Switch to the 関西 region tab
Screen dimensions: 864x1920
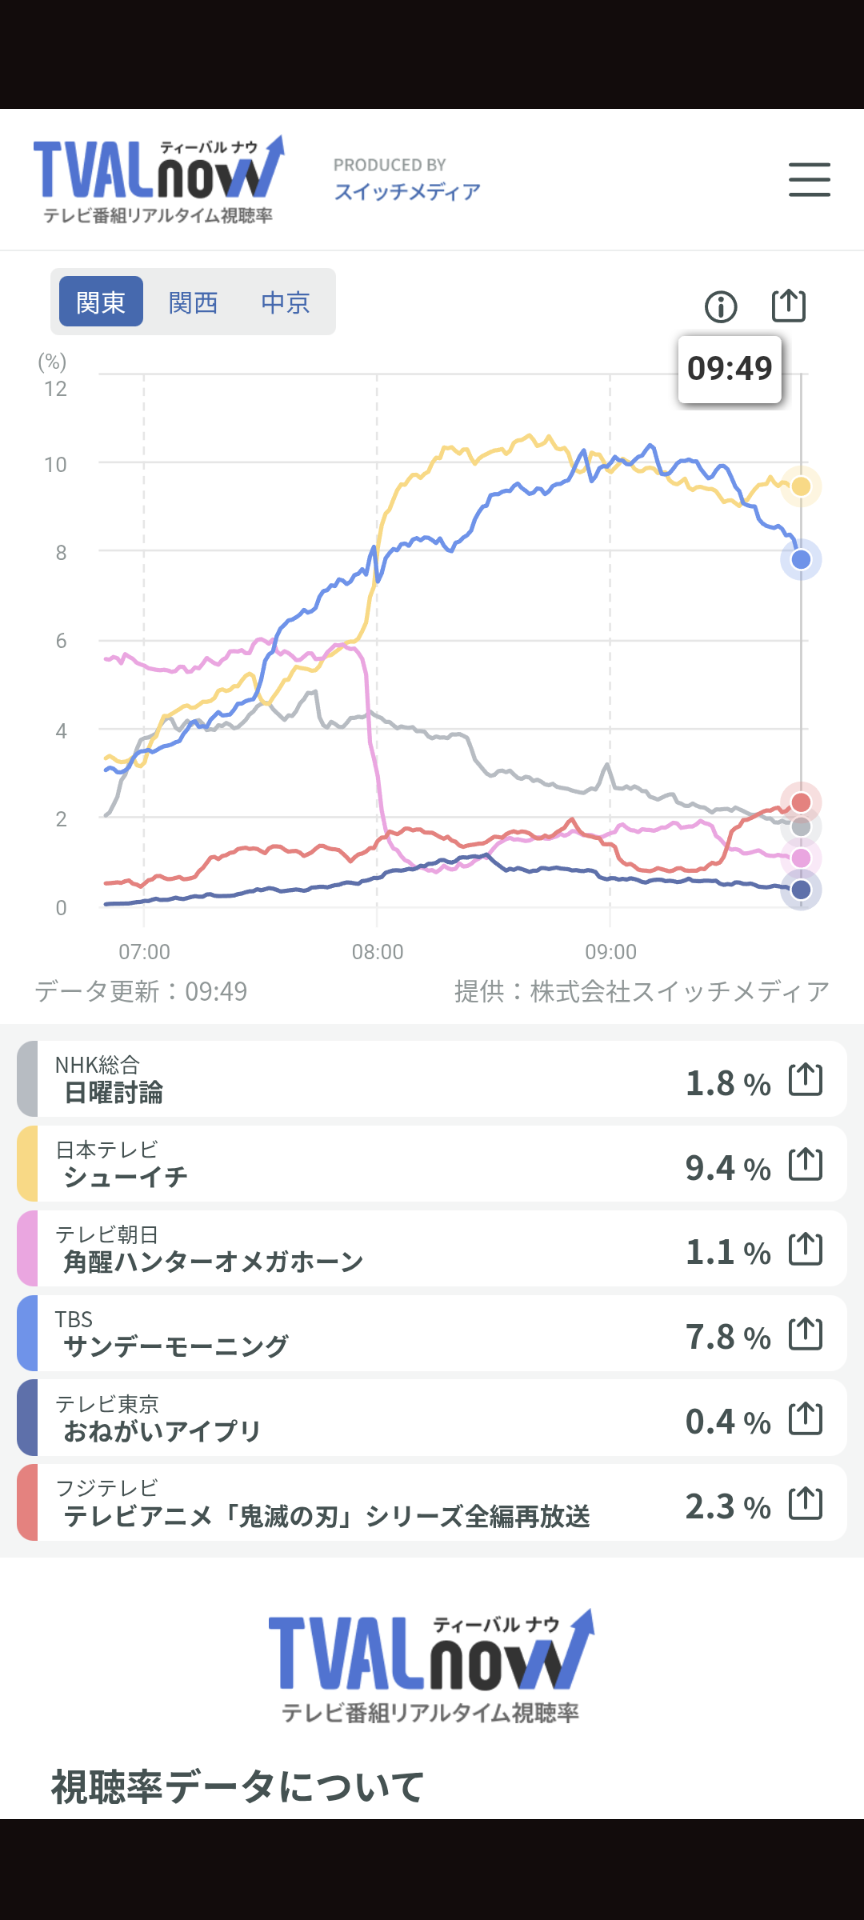(x=193, y=302)
